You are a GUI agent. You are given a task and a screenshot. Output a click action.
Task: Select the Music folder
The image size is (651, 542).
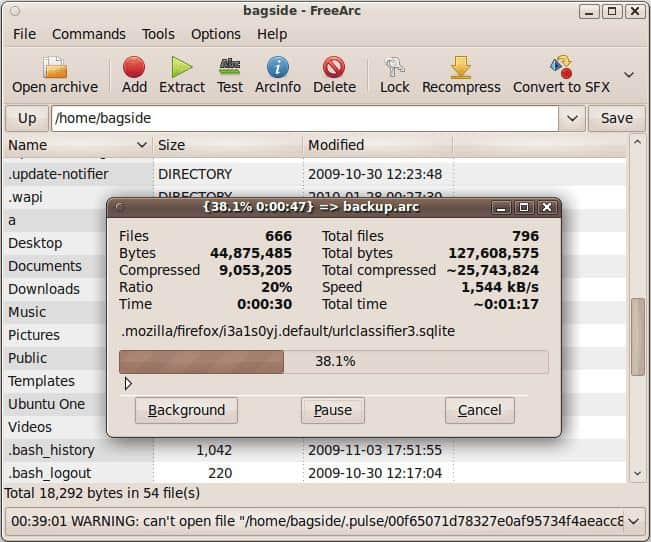(27, 312)
